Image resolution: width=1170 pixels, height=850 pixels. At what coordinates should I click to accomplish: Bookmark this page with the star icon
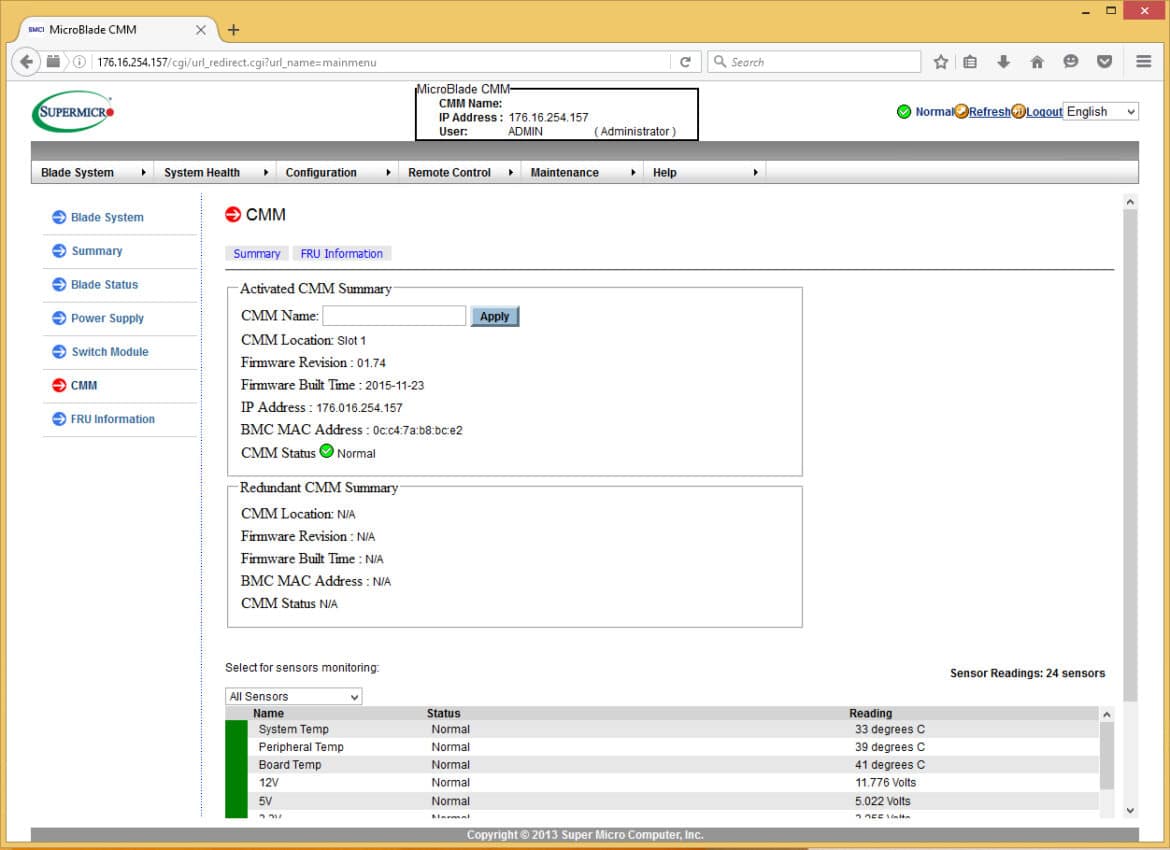pos(941,62)
